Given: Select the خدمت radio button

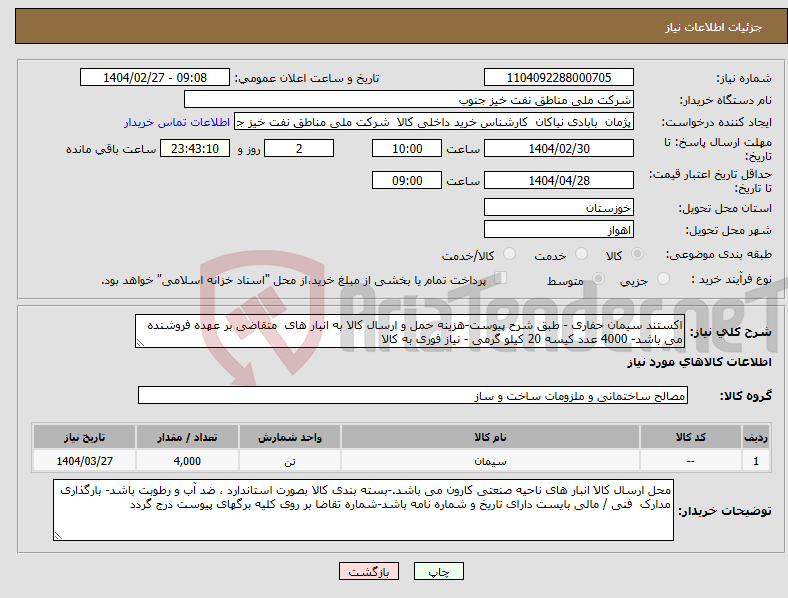Looking at the screenshot, I should 581,254.
